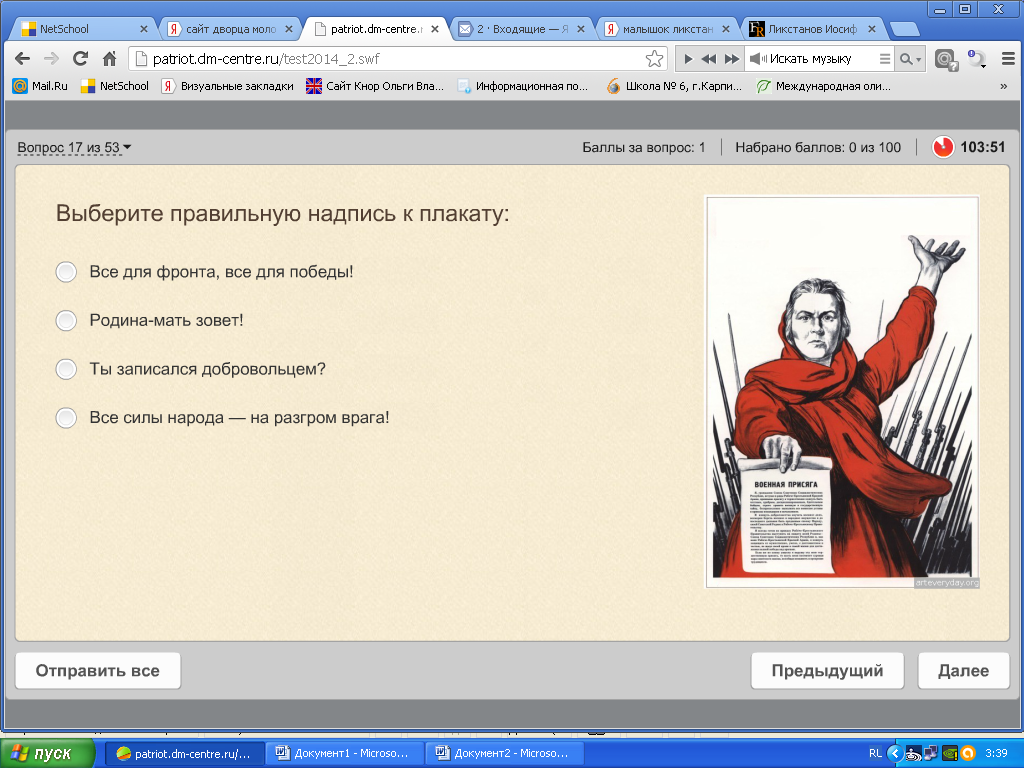Click the green NVIDIA tray icon
The image size is (1024, 768).
pos(950,754)
